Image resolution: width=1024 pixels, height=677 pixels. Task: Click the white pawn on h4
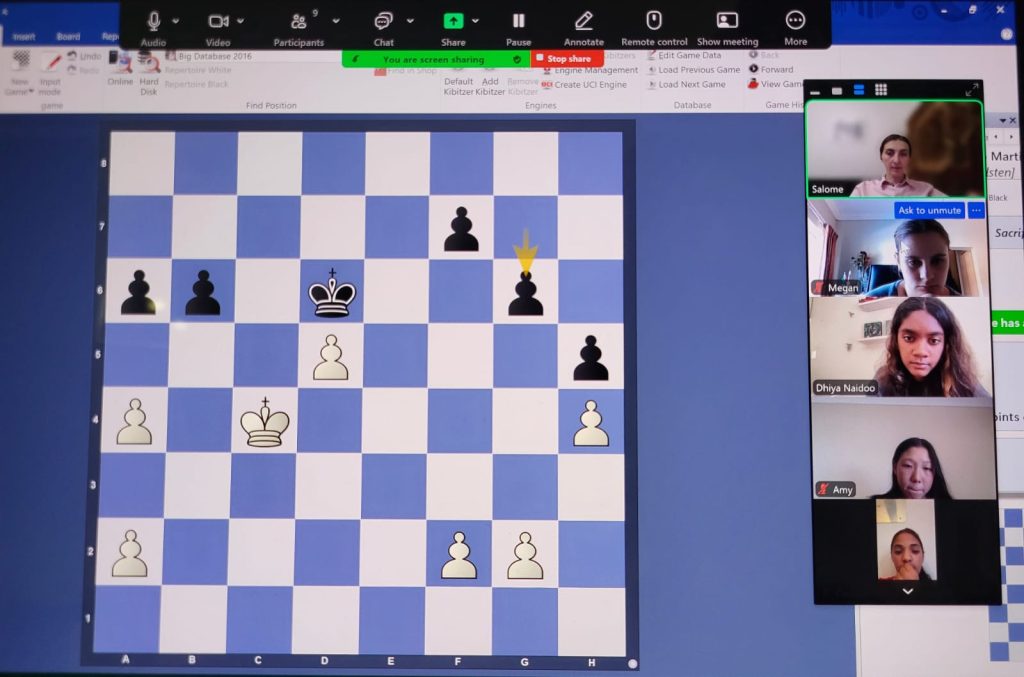click(591, 424)
